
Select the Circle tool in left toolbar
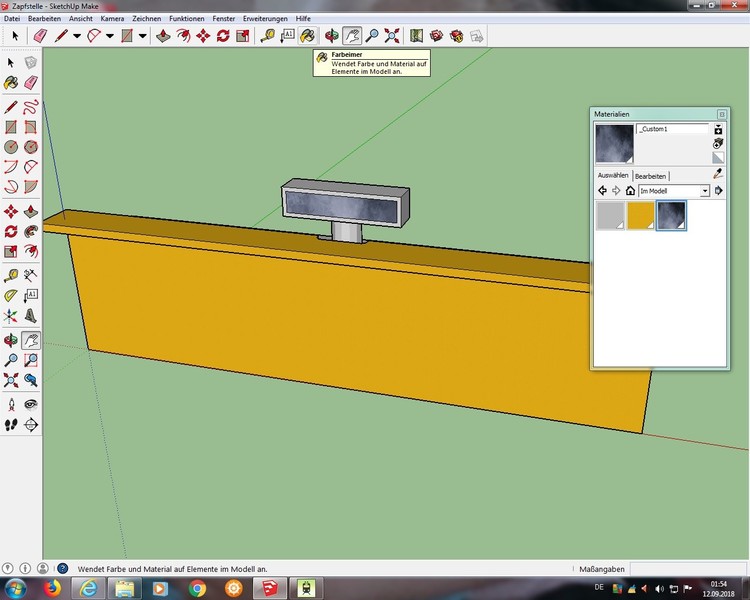tap(11, 146)
